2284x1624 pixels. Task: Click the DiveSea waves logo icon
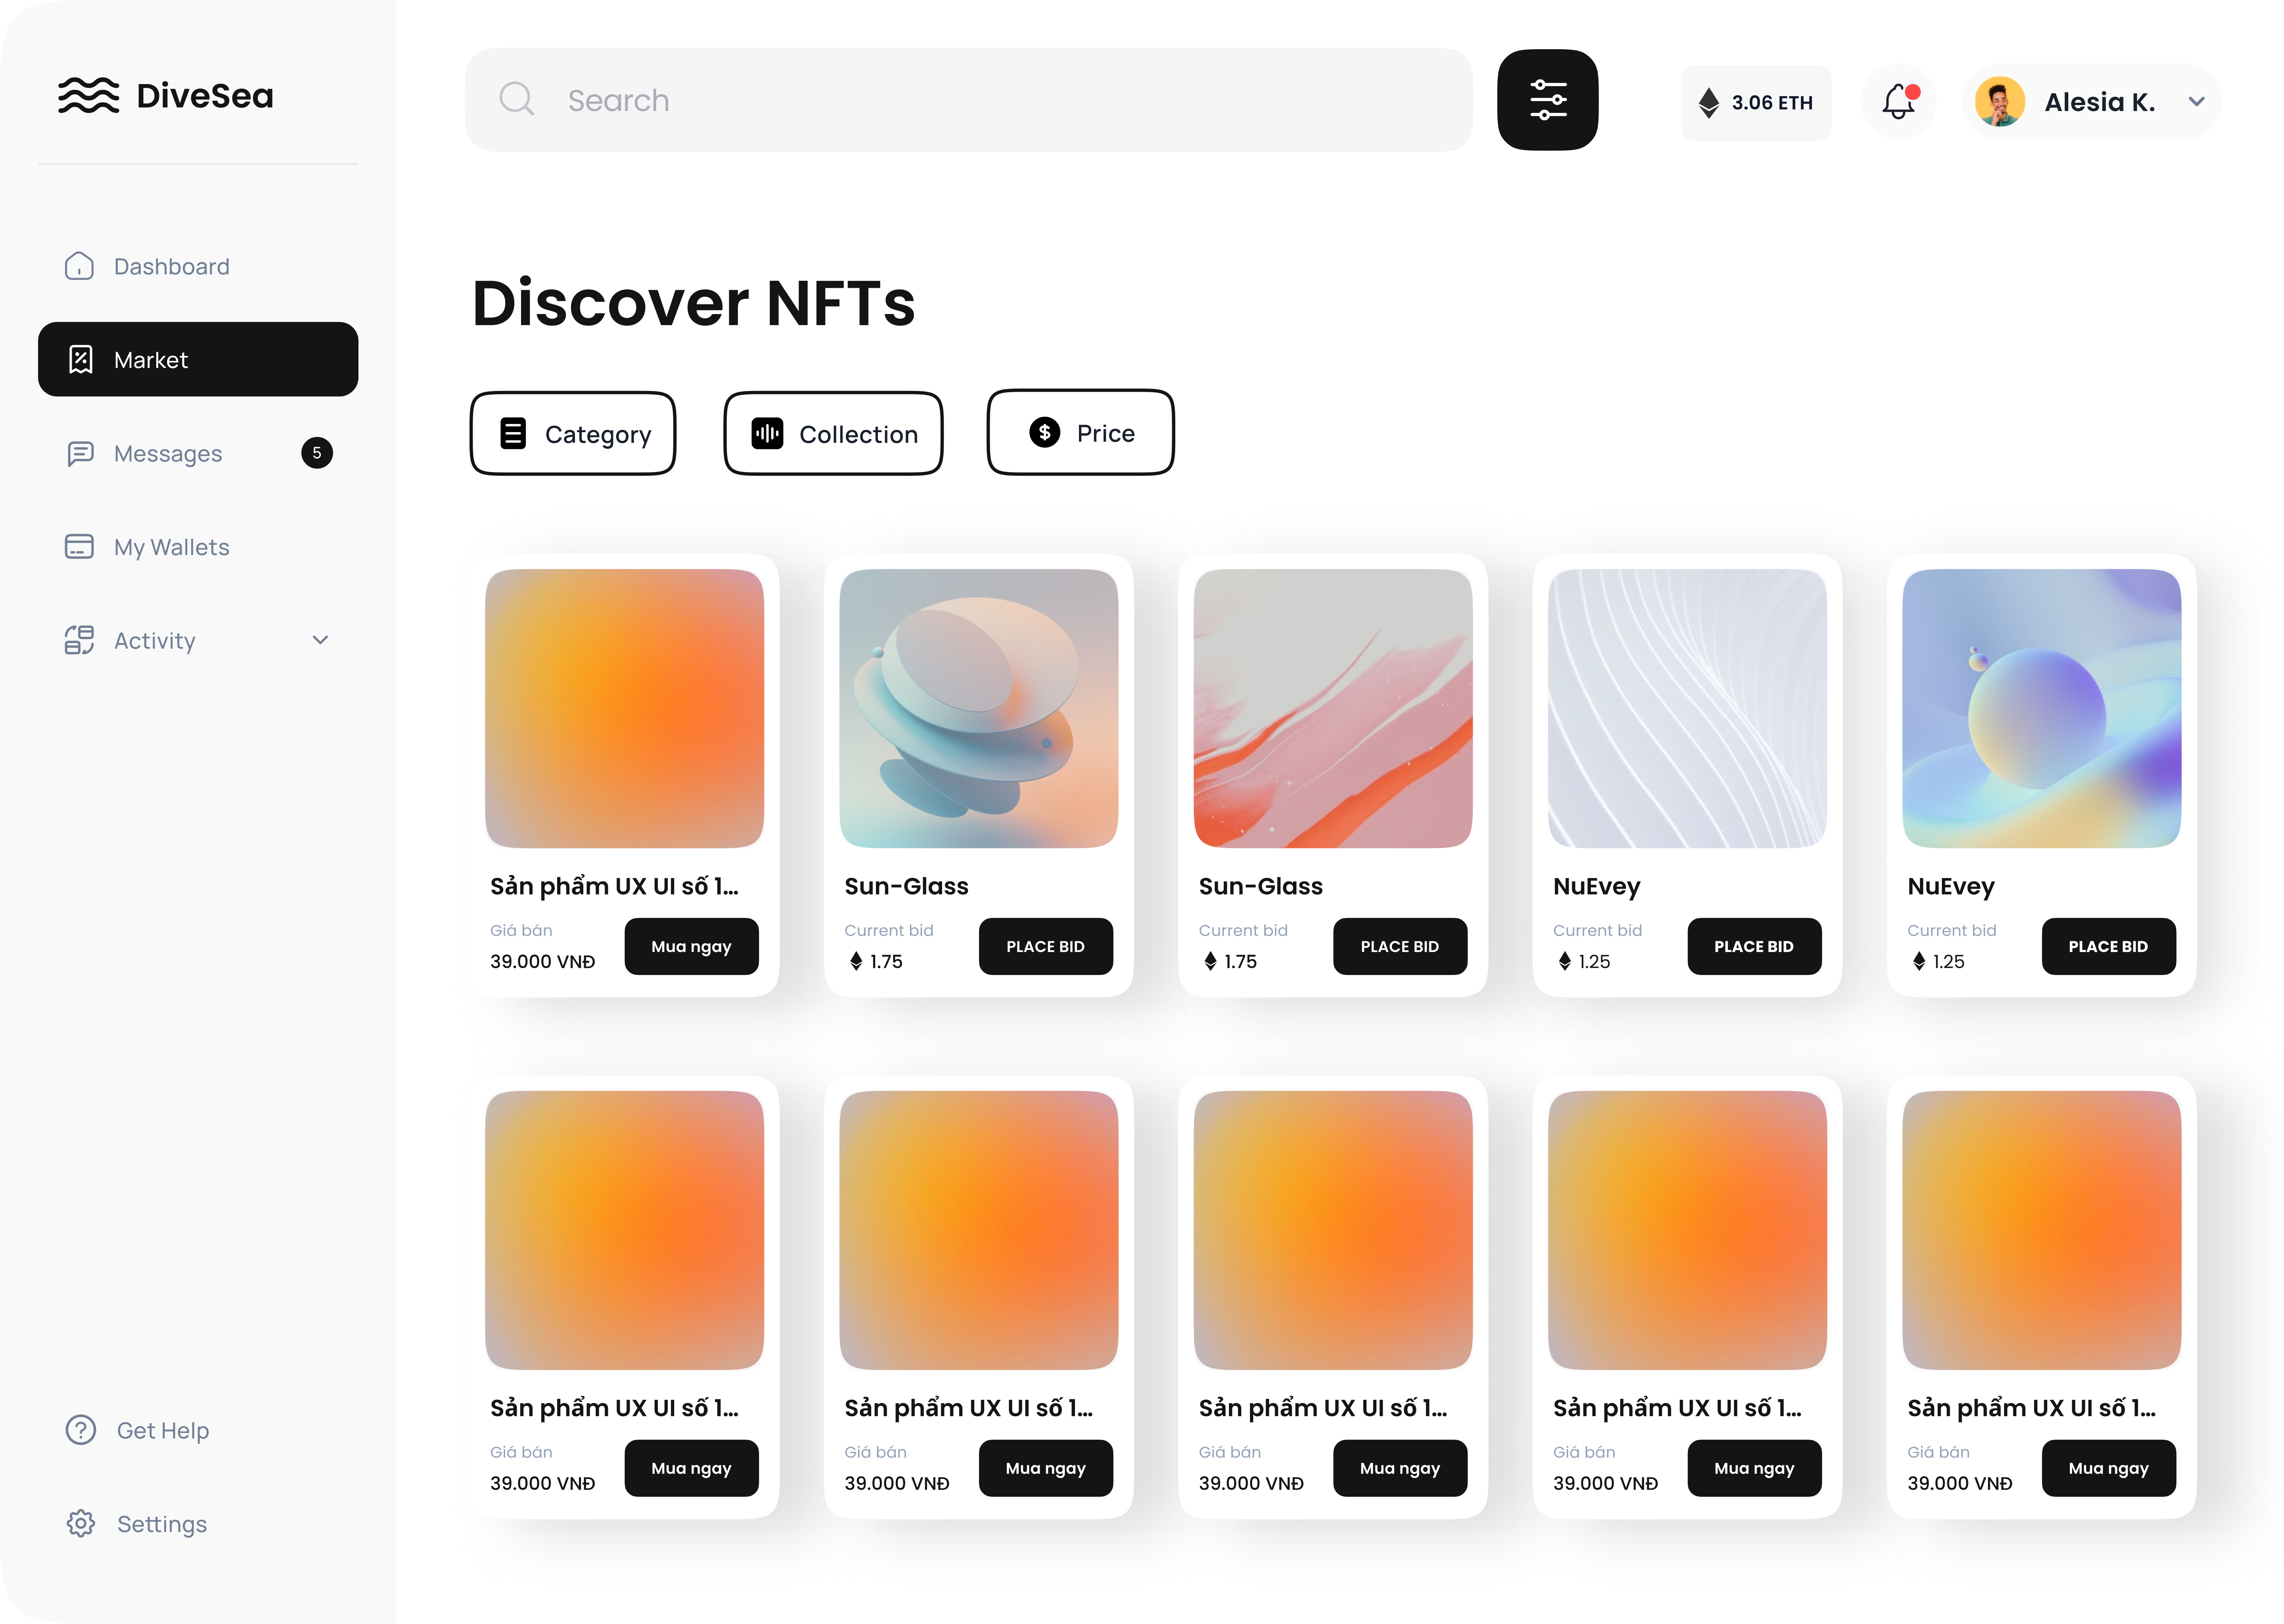[x=88, y=96]
